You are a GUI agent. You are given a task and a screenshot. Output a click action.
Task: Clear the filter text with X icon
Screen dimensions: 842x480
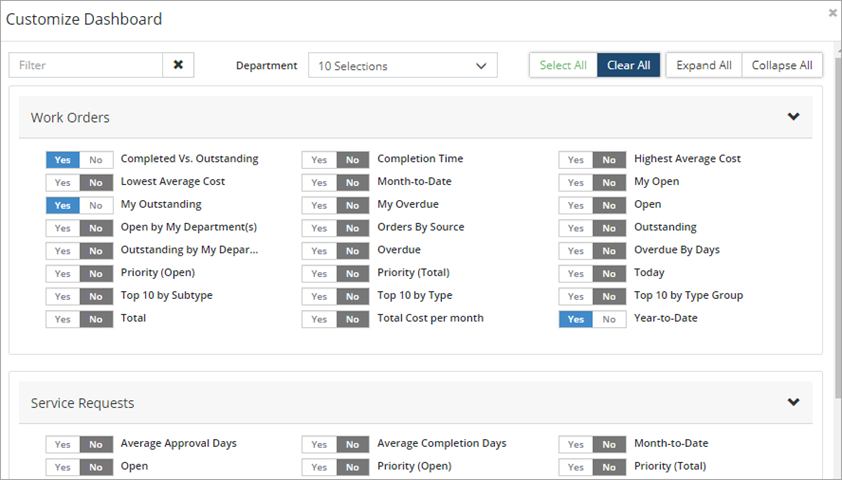pos(178,65)
